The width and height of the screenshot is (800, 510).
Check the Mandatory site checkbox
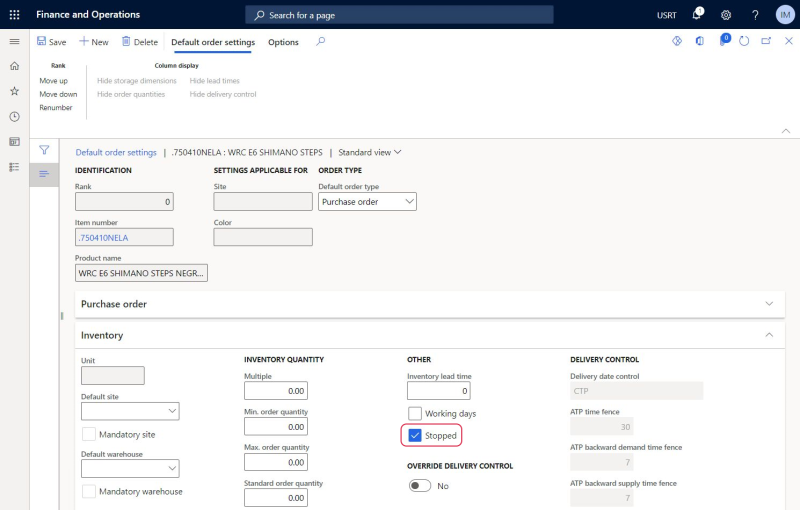(89, 434)
